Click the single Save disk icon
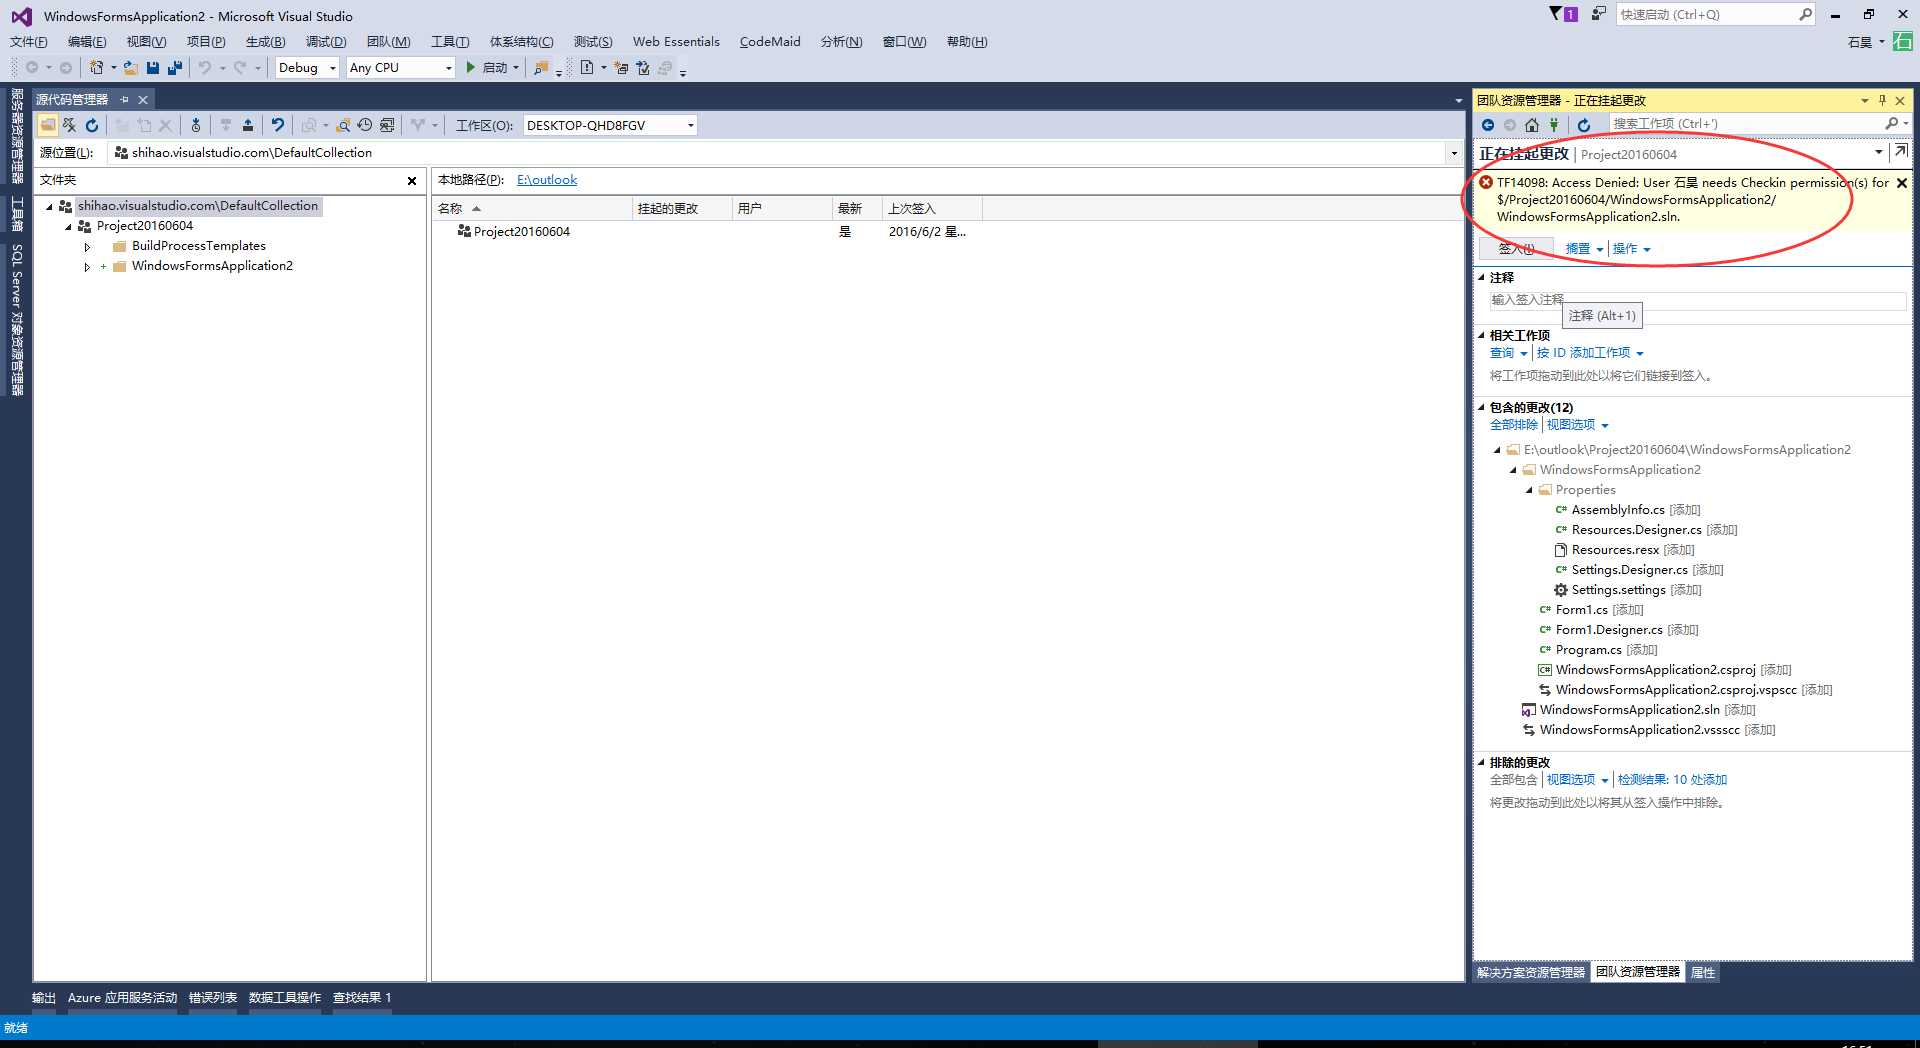 click(153, 68)
